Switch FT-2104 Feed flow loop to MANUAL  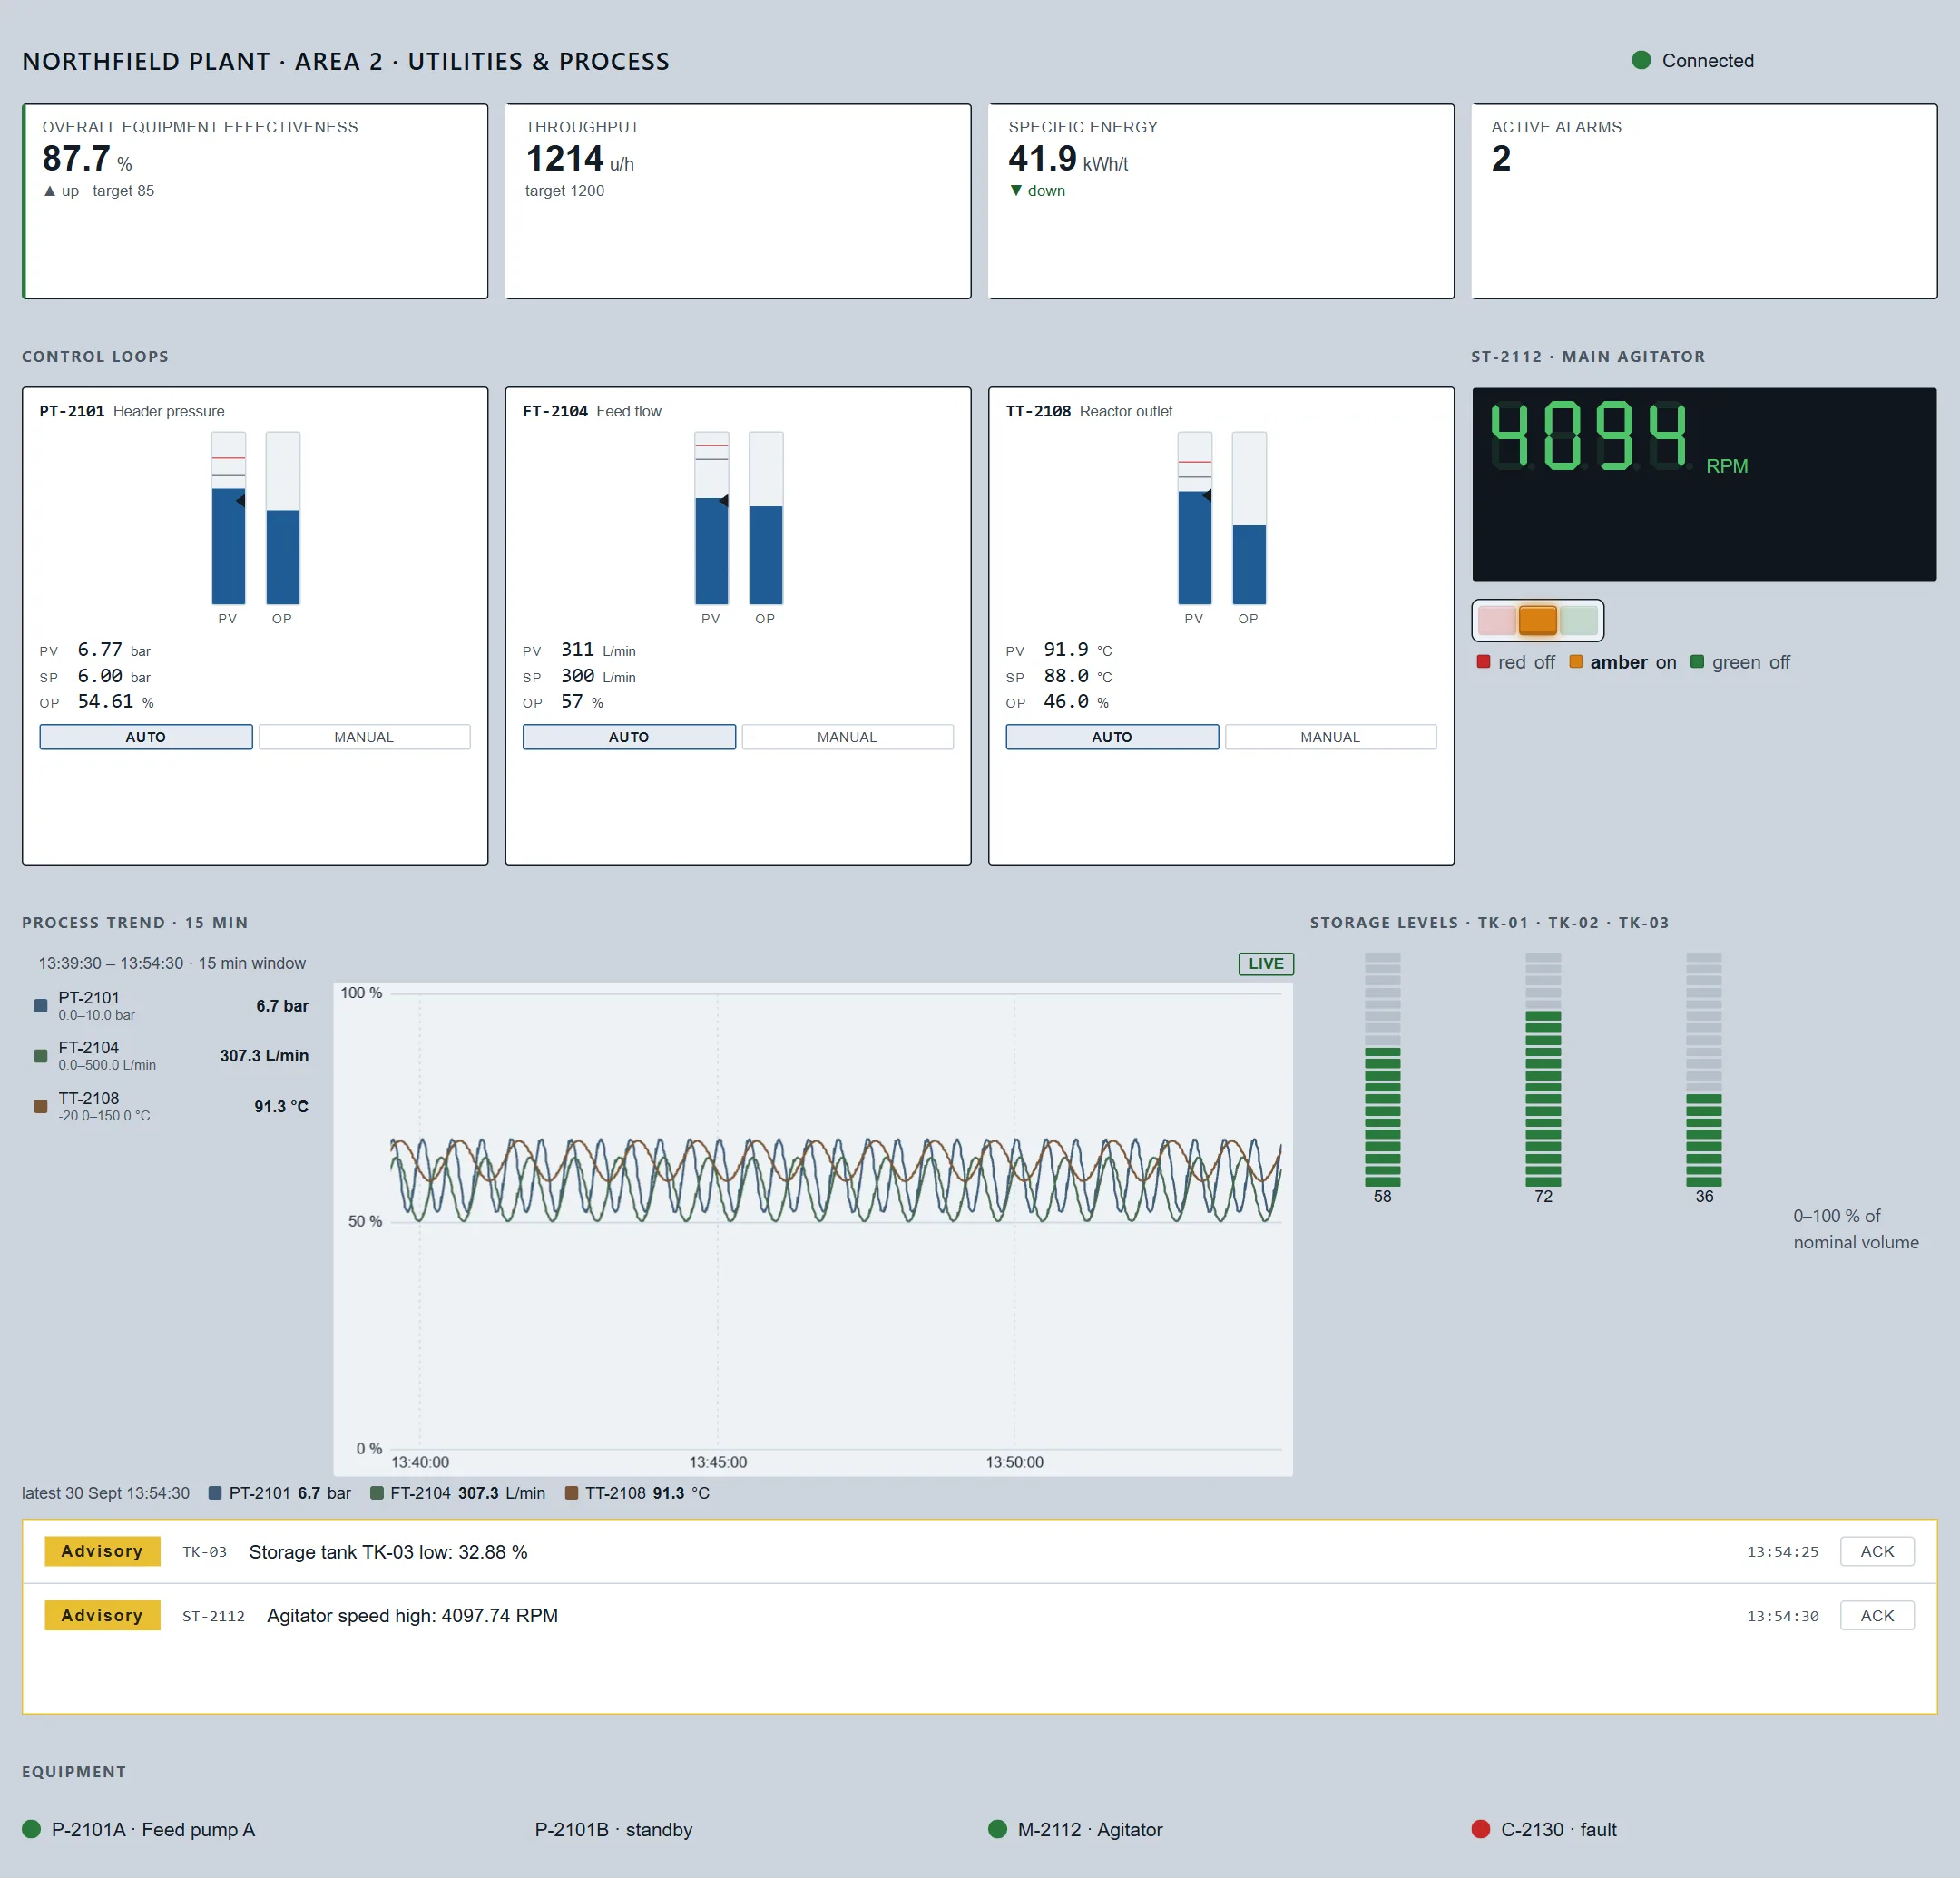point(847,737)
